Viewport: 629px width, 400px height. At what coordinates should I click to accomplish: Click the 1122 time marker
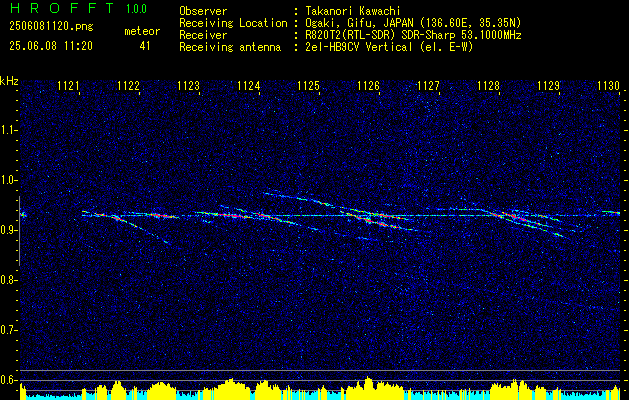pos(128,86)
